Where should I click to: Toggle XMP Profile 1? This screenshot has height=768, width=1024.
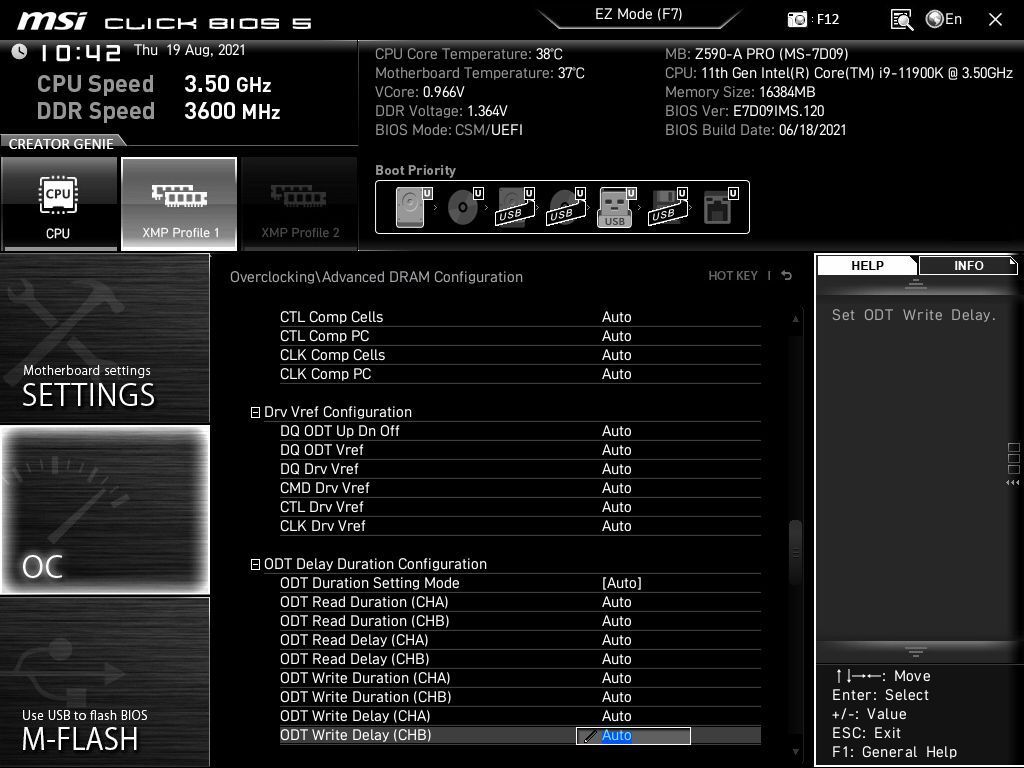[x=179, y=204]
